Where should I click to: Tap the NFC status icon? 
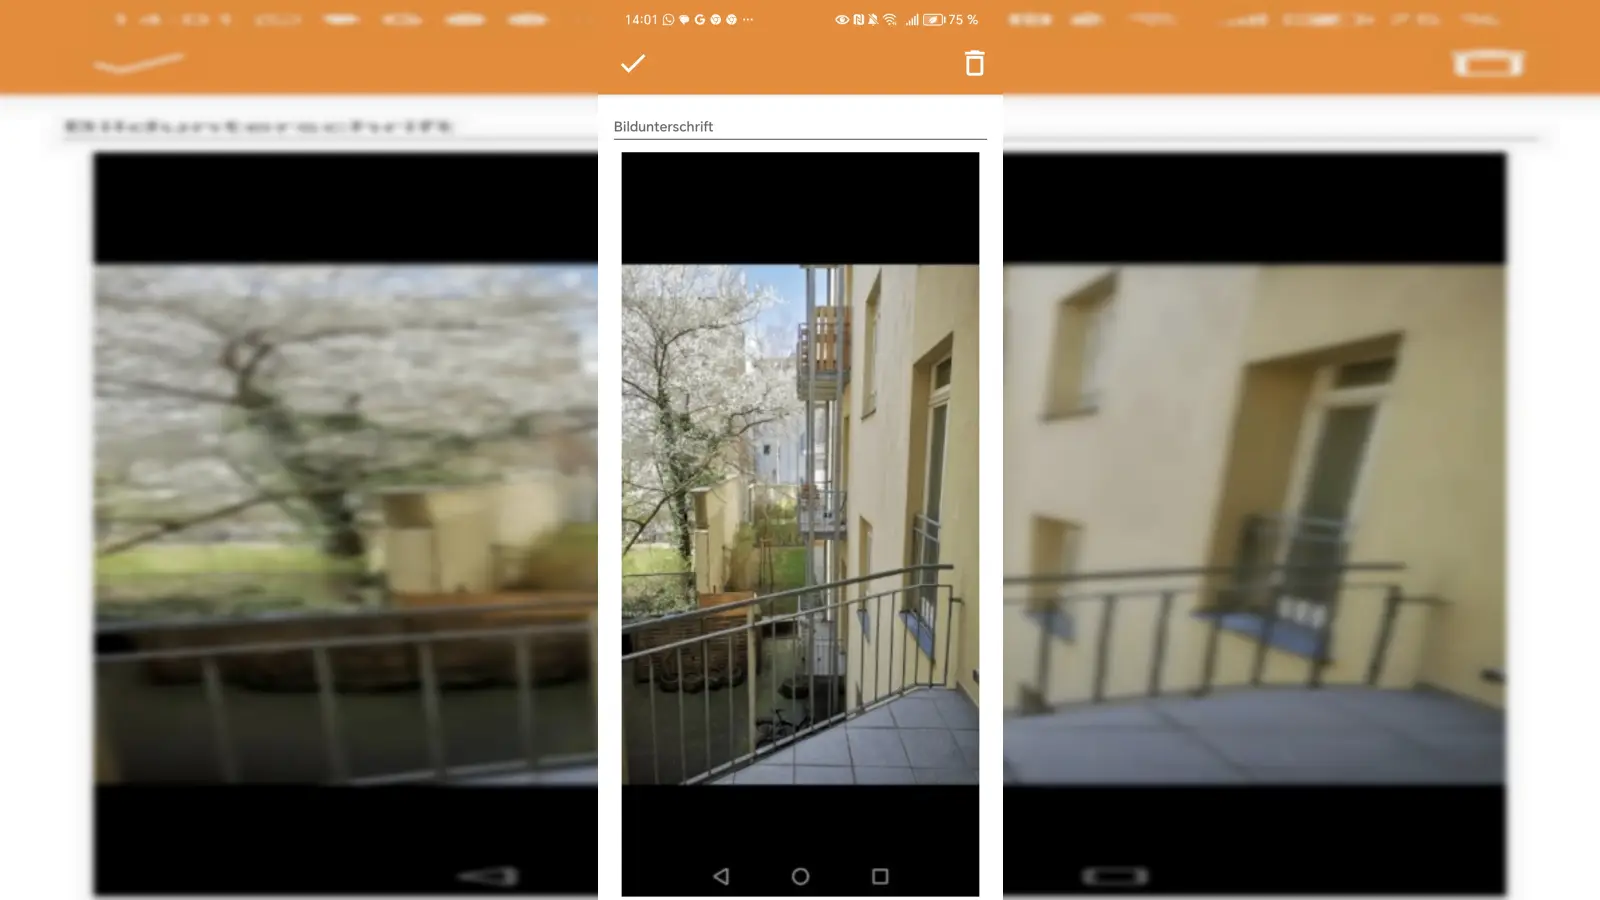click(858, 20)
